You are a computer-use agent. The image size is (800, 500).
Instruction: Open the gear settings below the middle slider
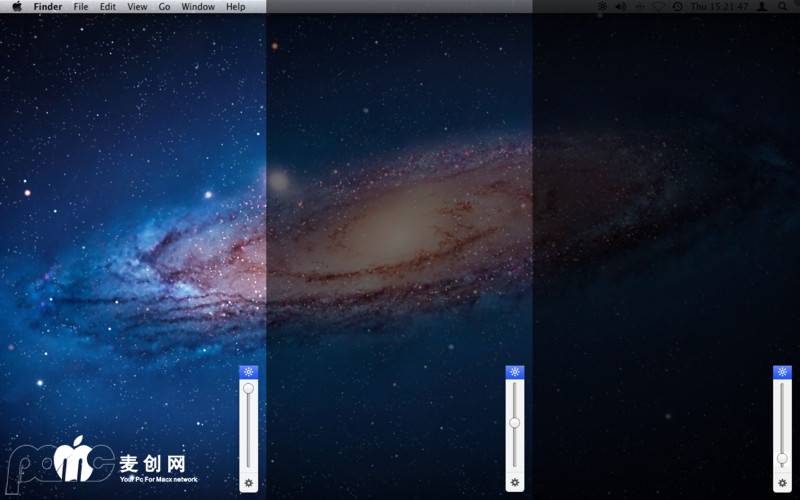[515, 483]
